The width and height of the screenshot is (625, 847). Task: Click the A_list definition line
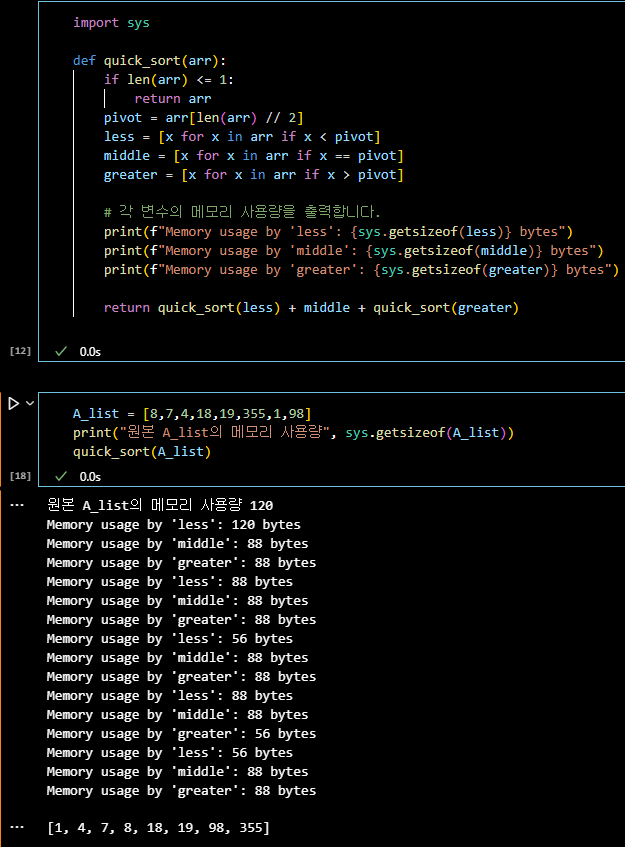coord(192,414)
